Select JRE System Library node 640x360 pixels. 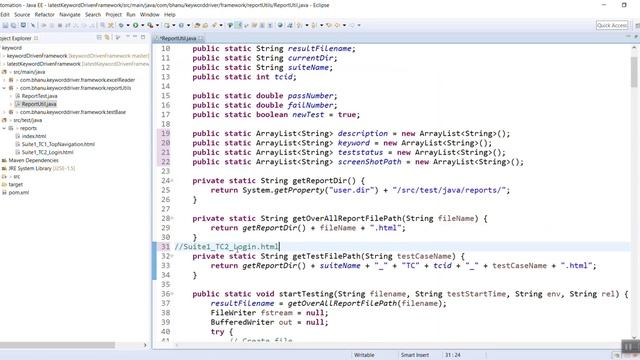(42, 168)
